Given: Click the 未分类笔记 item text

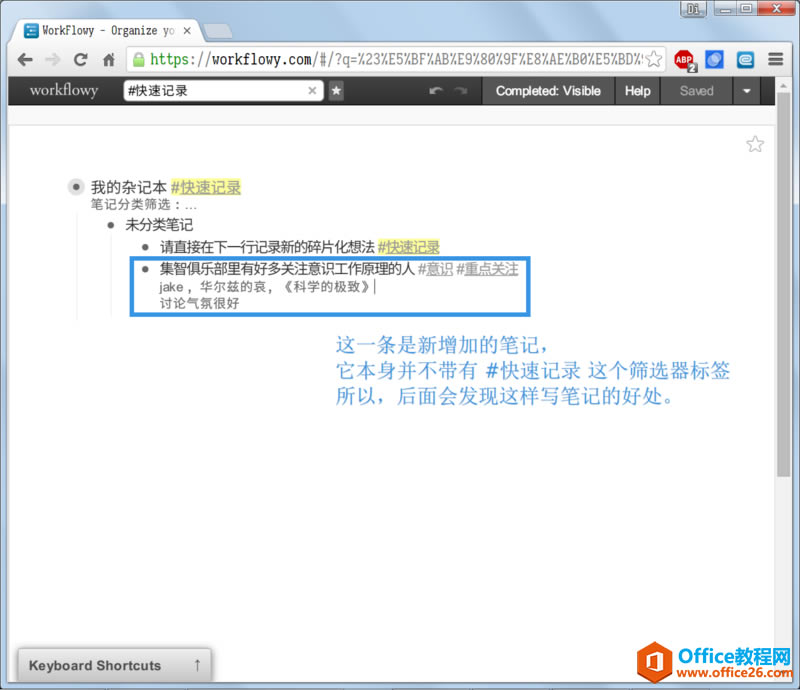Looking at the screenshot, I should [x=159, y=225].
